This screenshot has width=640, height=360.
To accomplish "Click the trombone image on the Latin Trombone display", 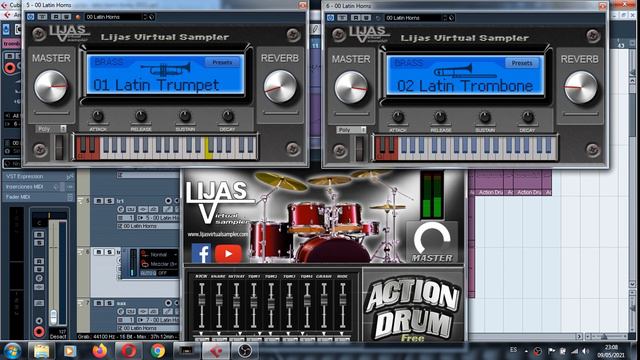I will click(x=465, y=71).
